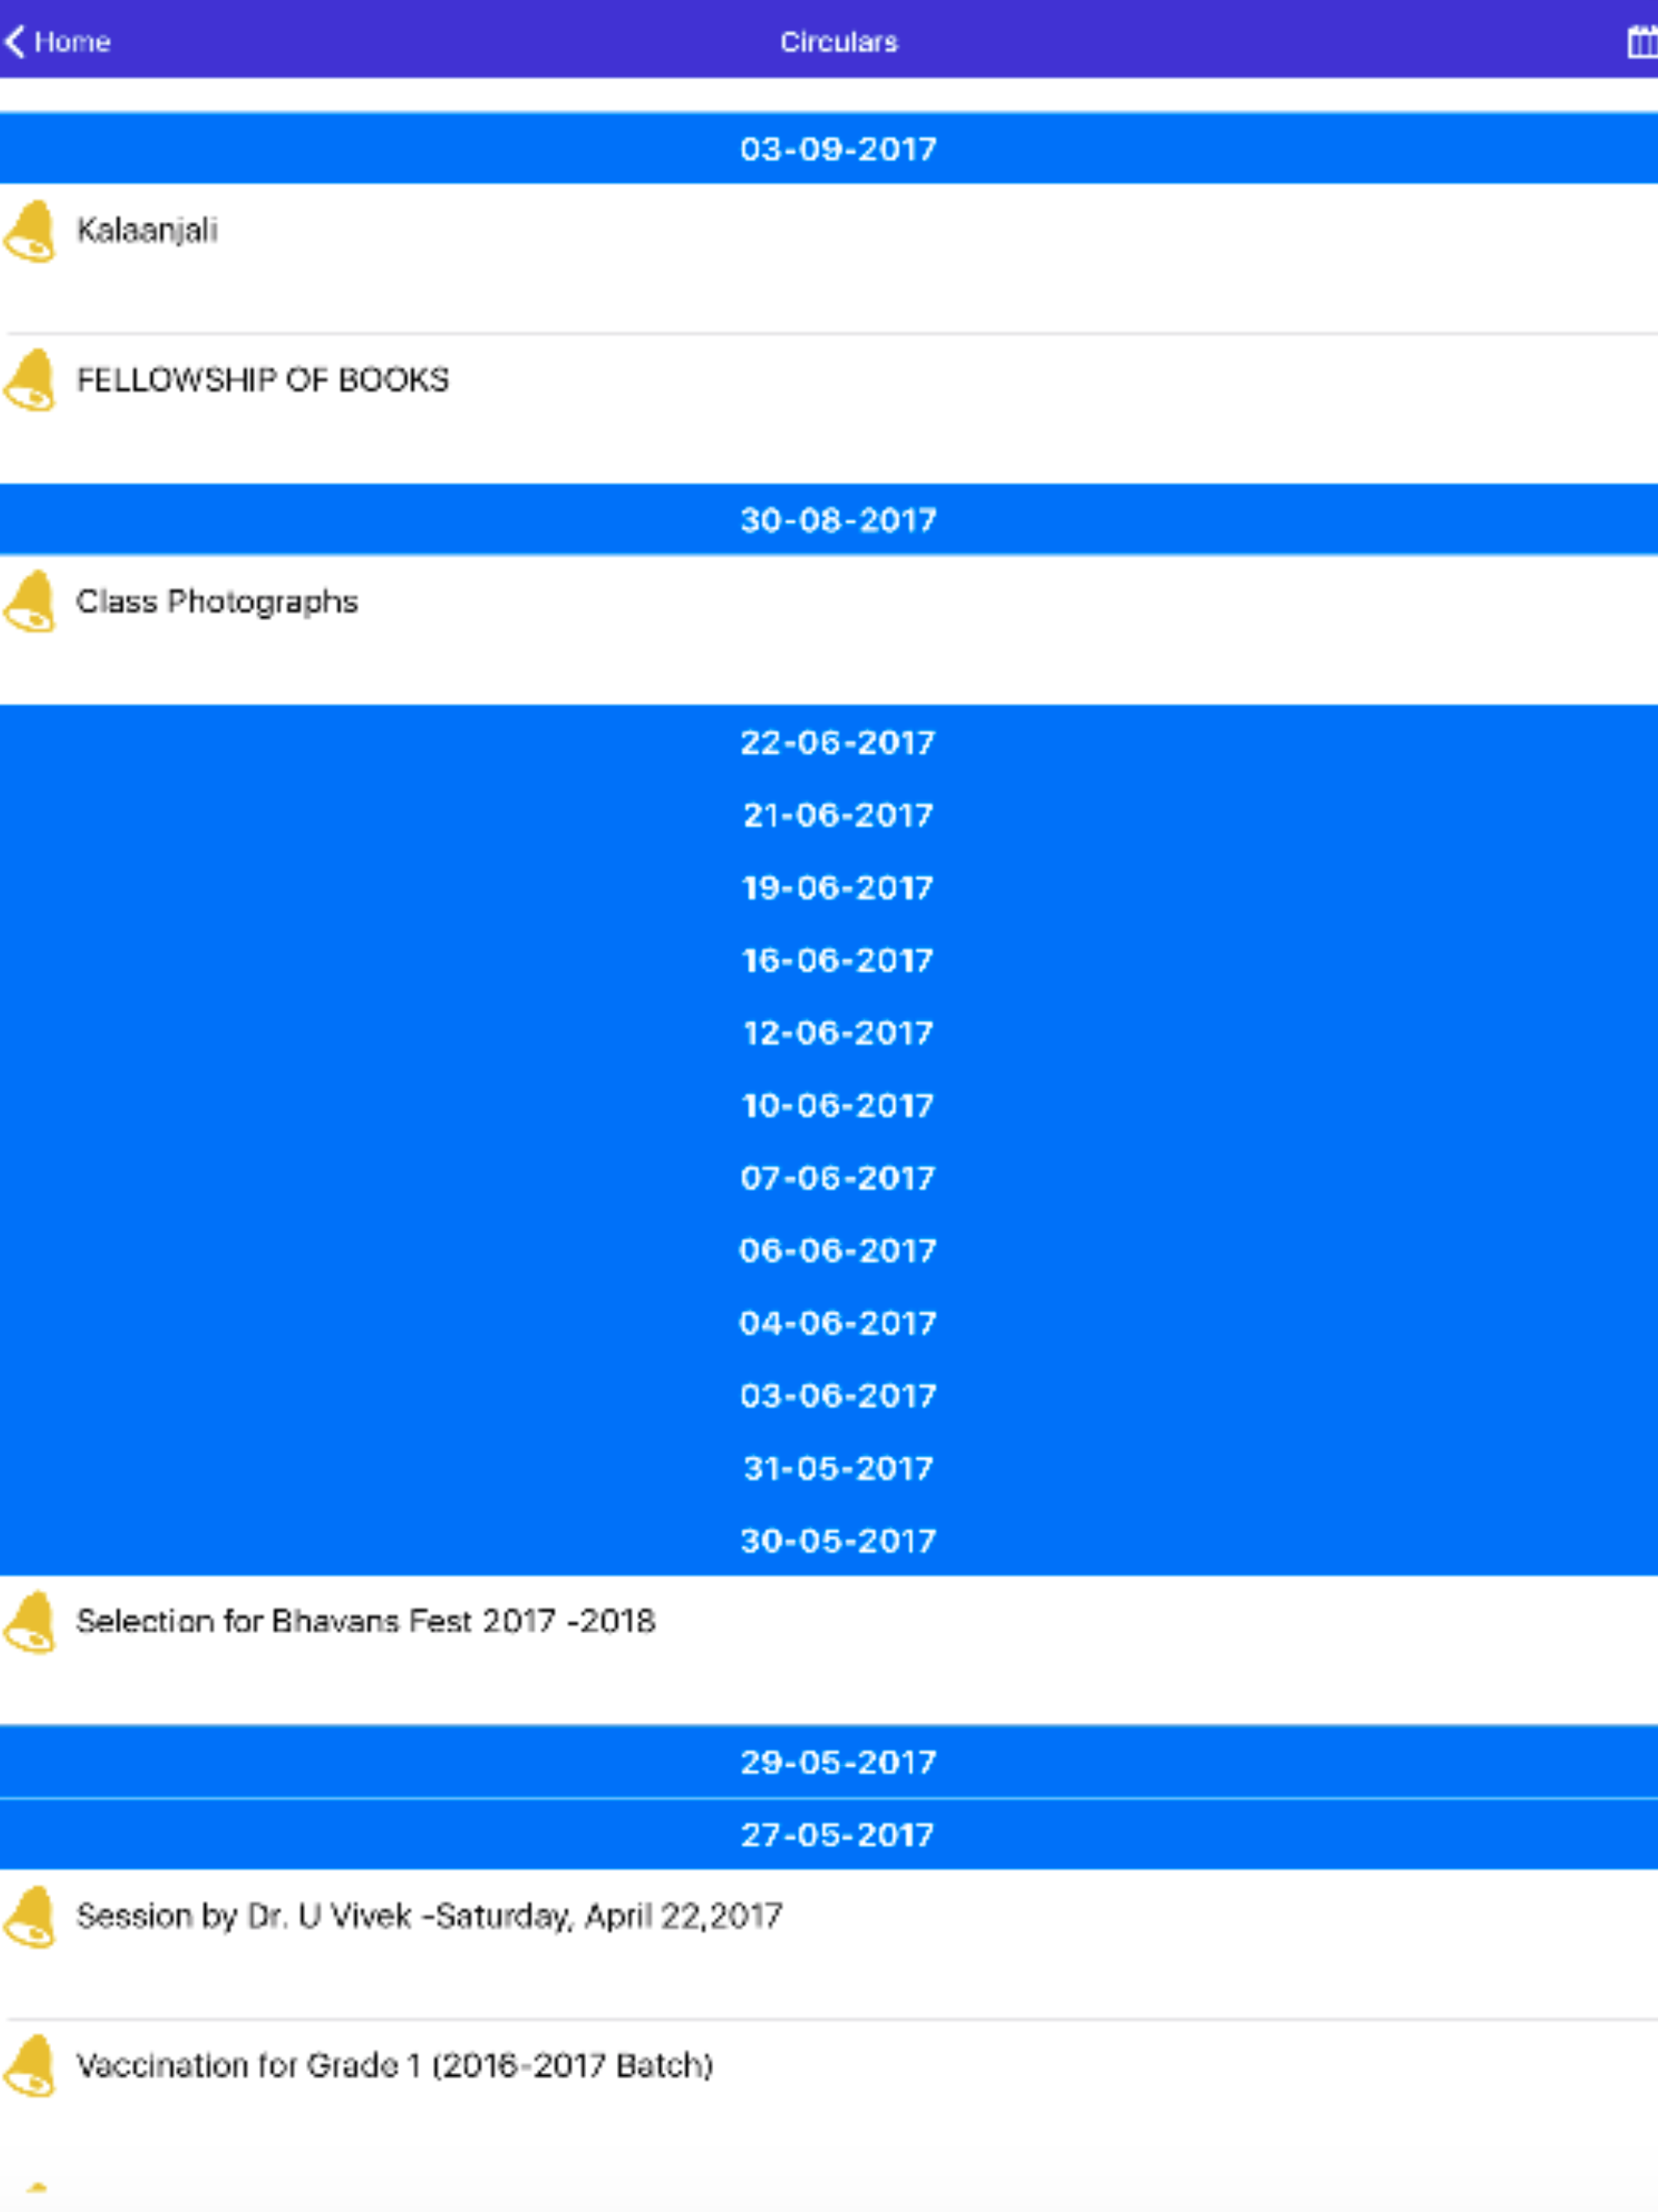Open Vaccination for Grade 1 circular
This screenshot has height=2212, width=1658.
click(x=829, y=2094)
